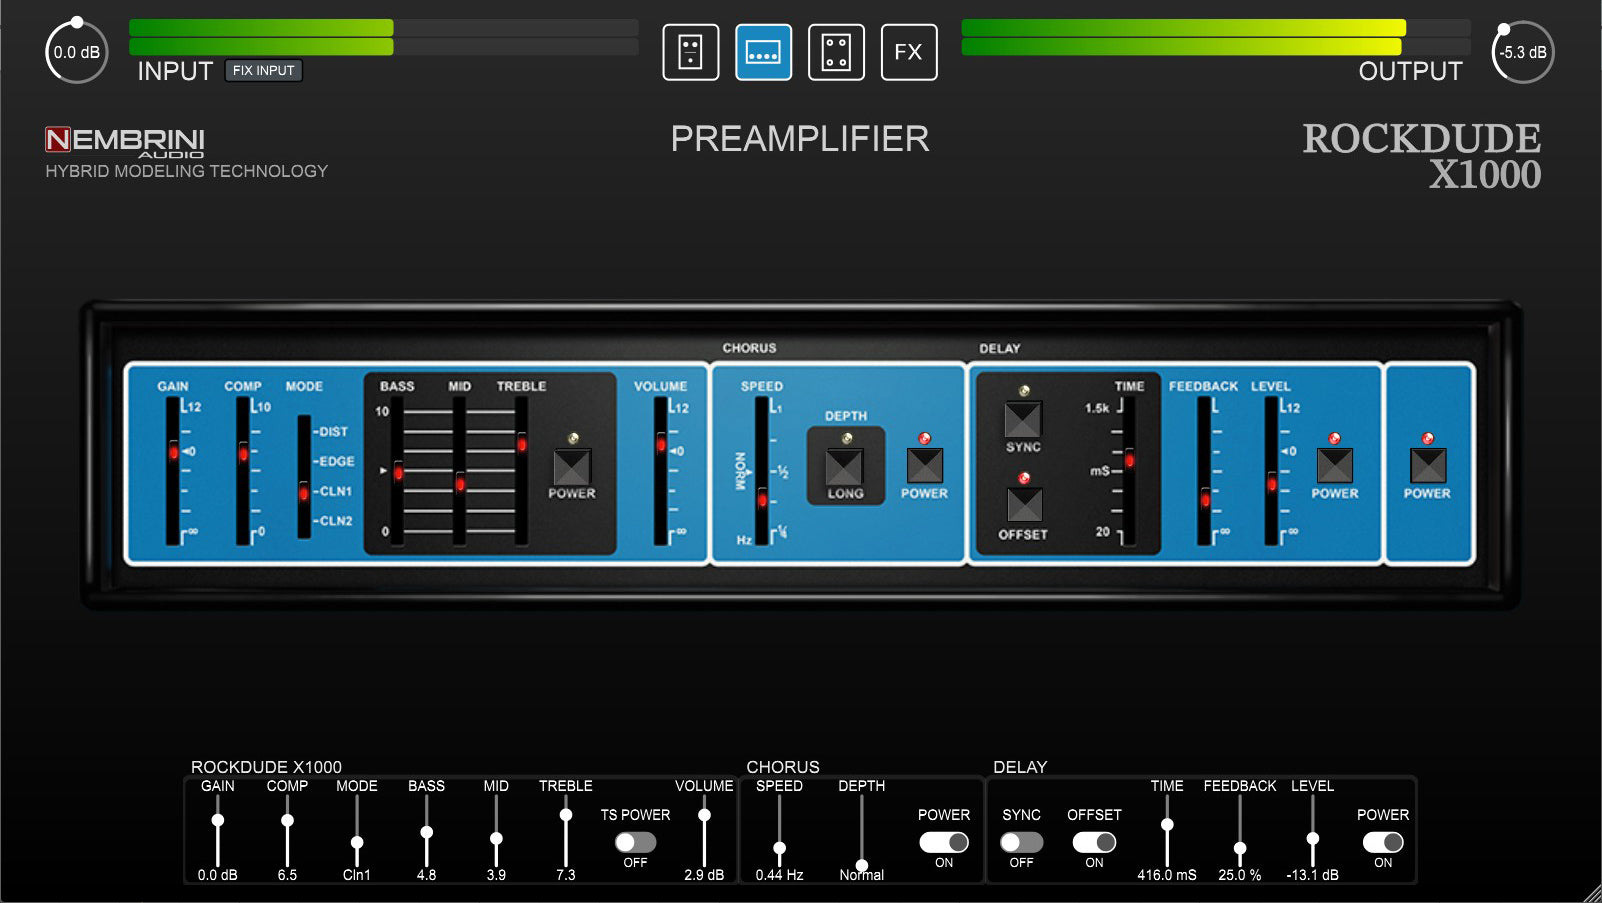1602x903 pixels.
Task: Enable the delay SYNC switch
Action: (x=1021, y=842)
